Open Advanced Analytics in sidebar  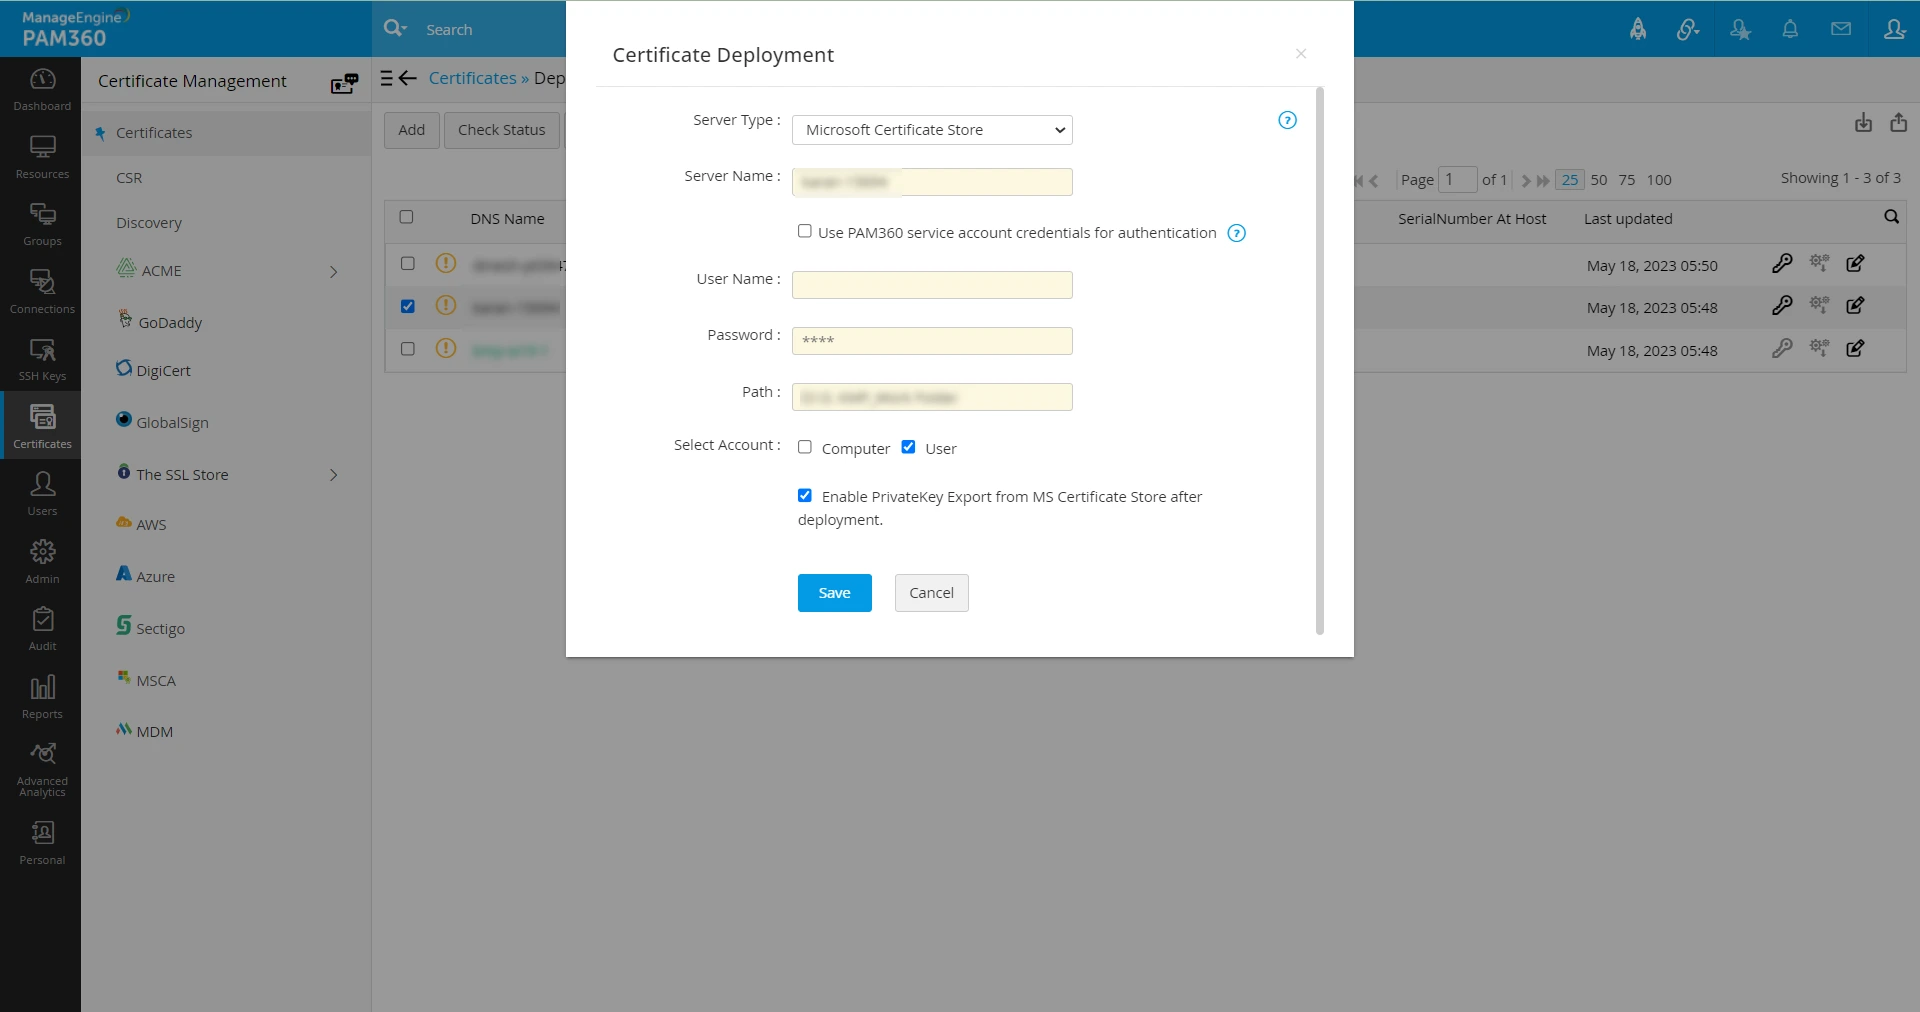click(42, 768)
